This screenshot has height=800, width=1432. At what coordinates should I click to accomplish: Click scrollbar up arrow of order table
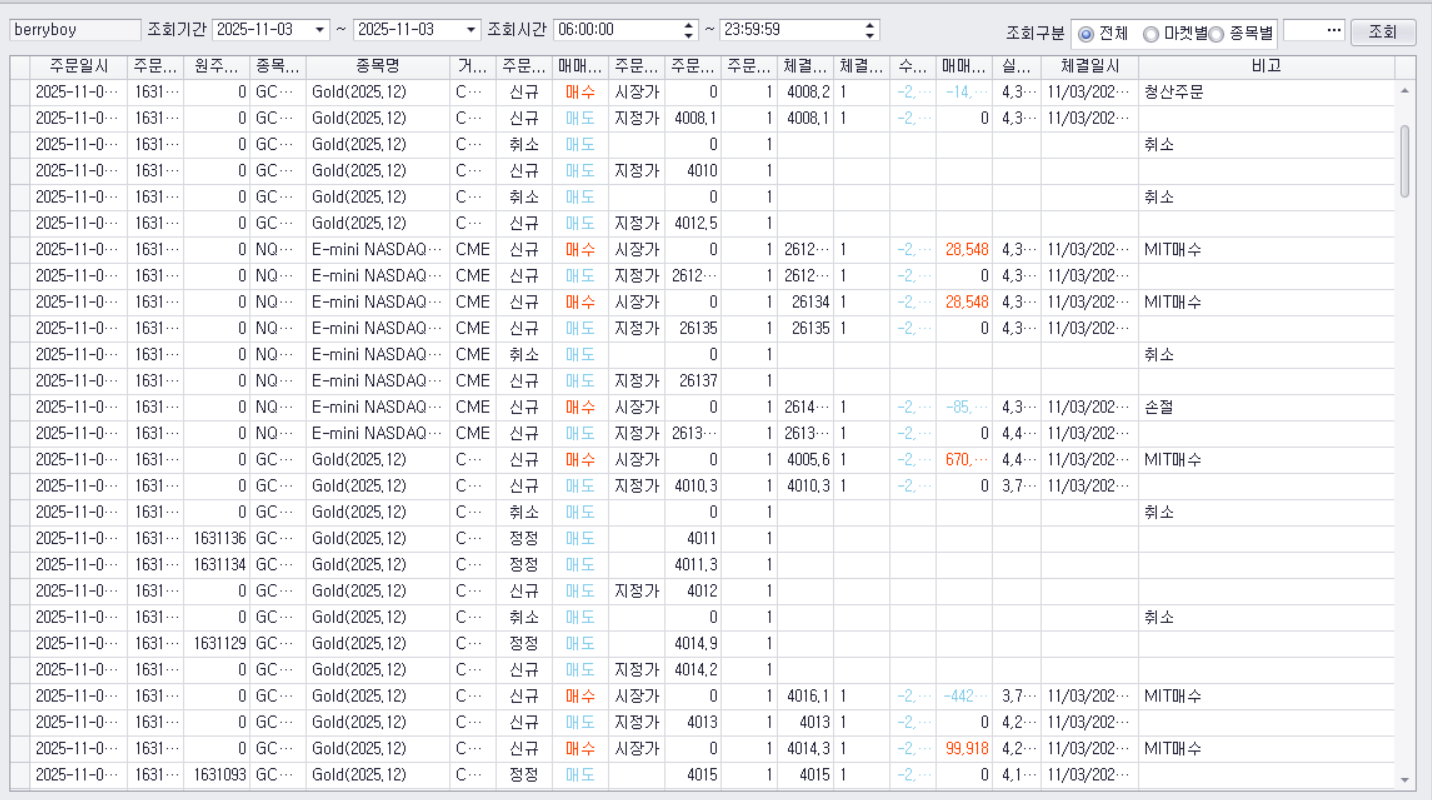[x=1405, y=90]
